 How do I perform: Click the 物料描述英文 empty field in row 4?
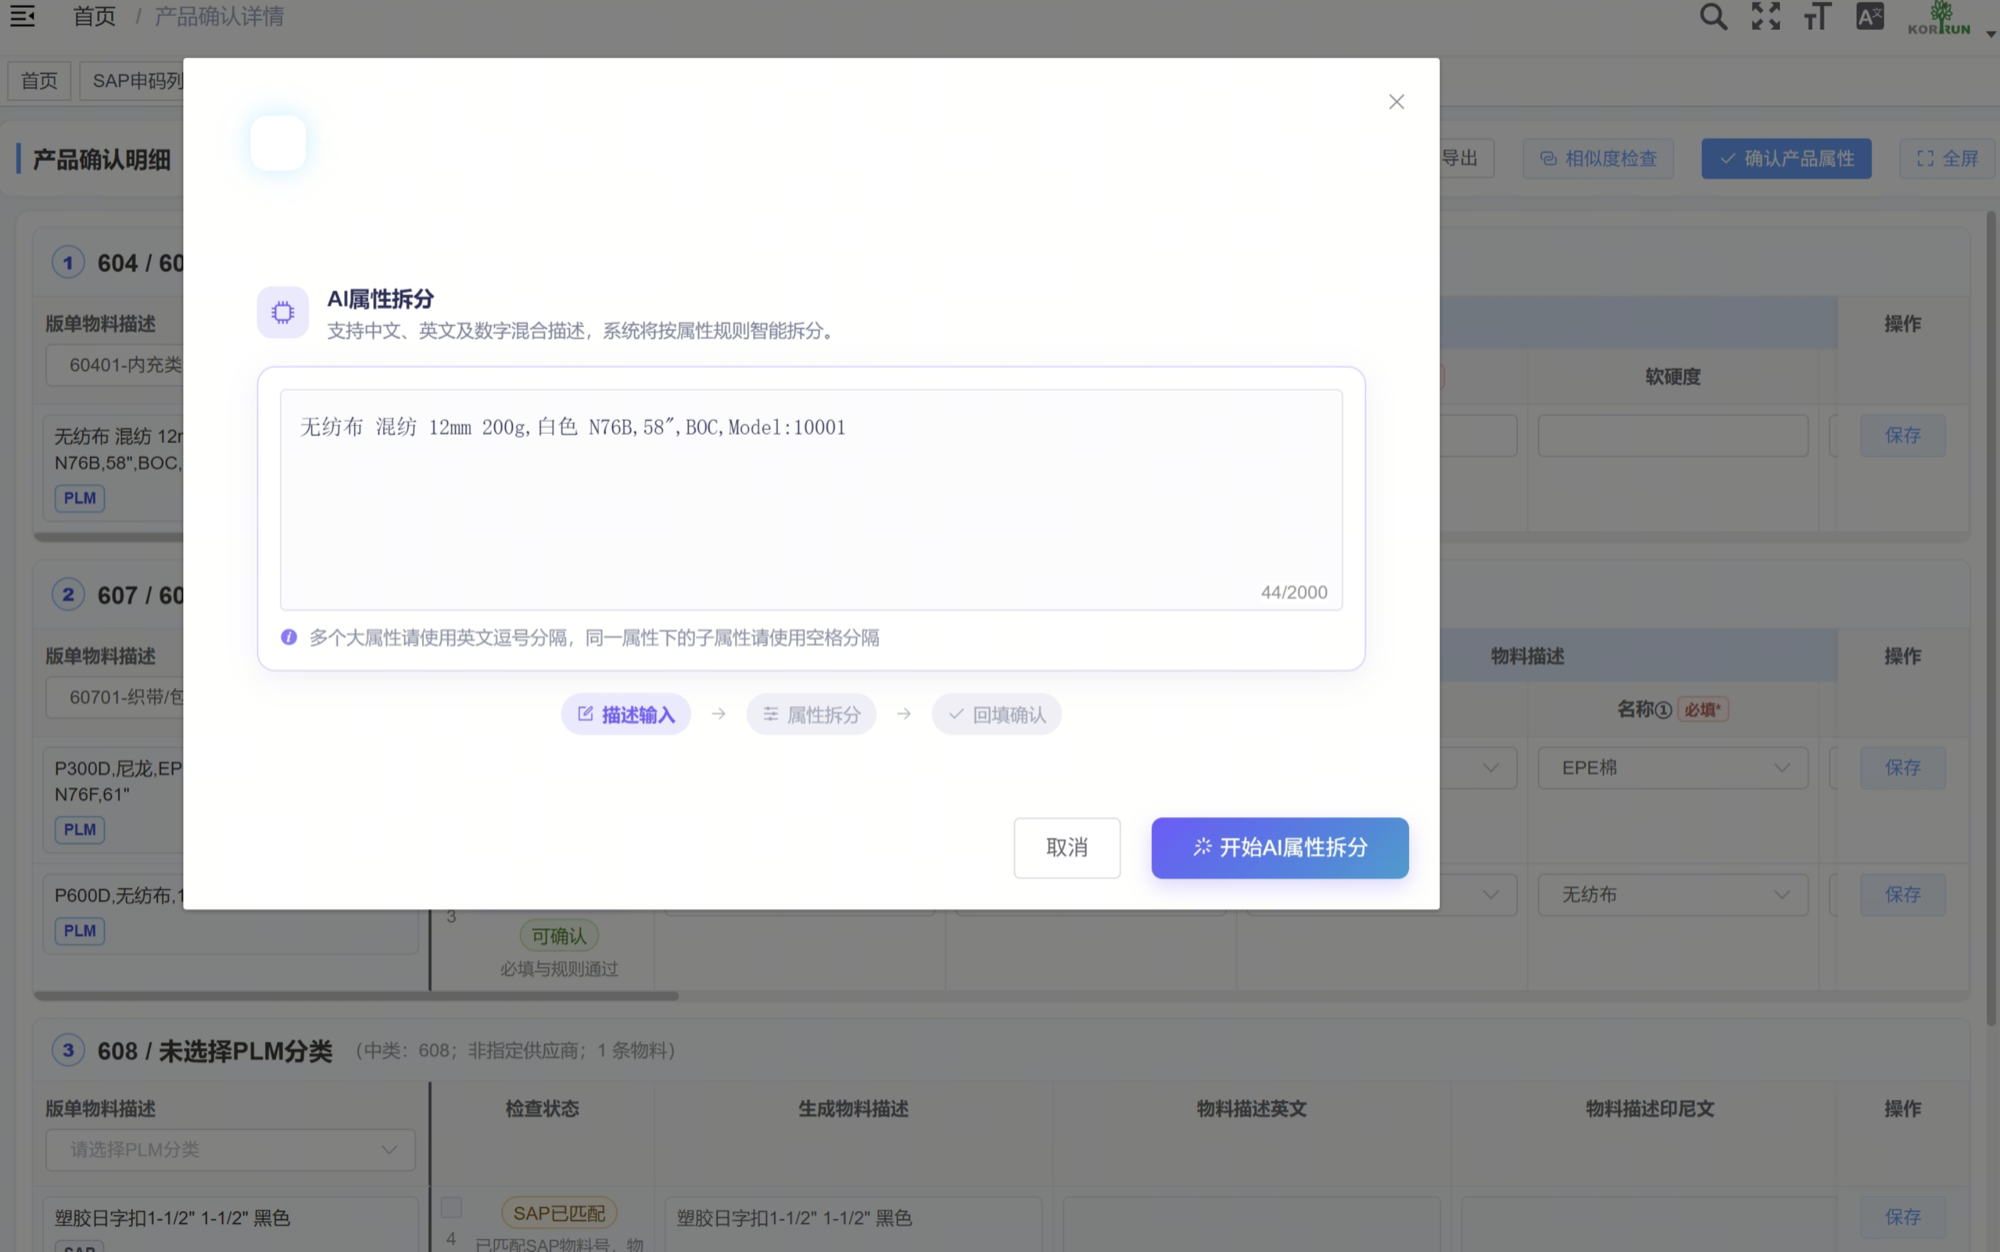[1251, 1224]
